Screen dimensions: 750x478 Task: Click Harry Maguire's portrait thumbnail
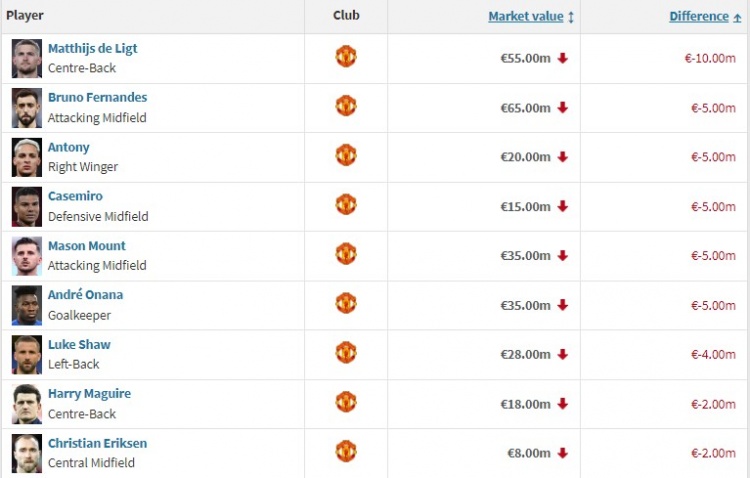(27, 404)
